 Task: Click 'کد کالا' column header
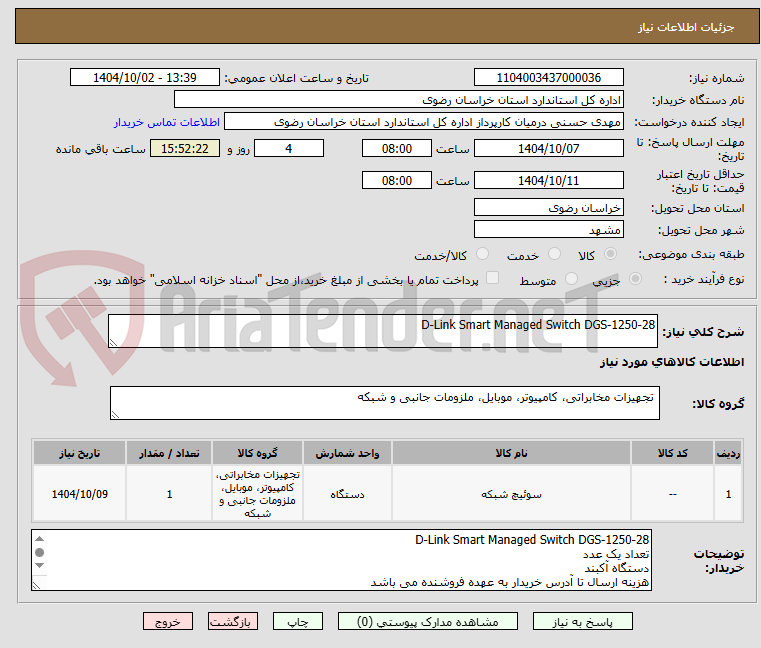tap(672, 453)
